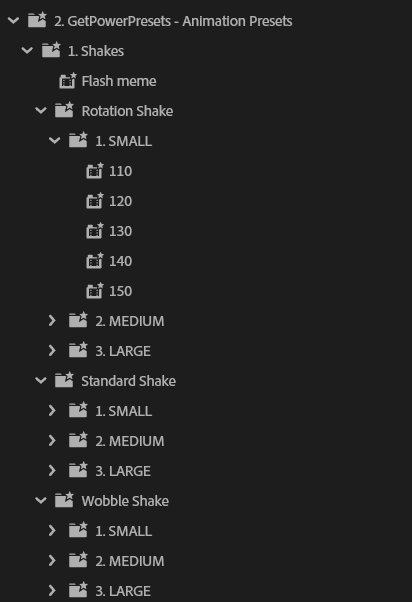Collapse the Rotation Shake folder
Viewport: 412px width, 602px height.
pos(41,111)
